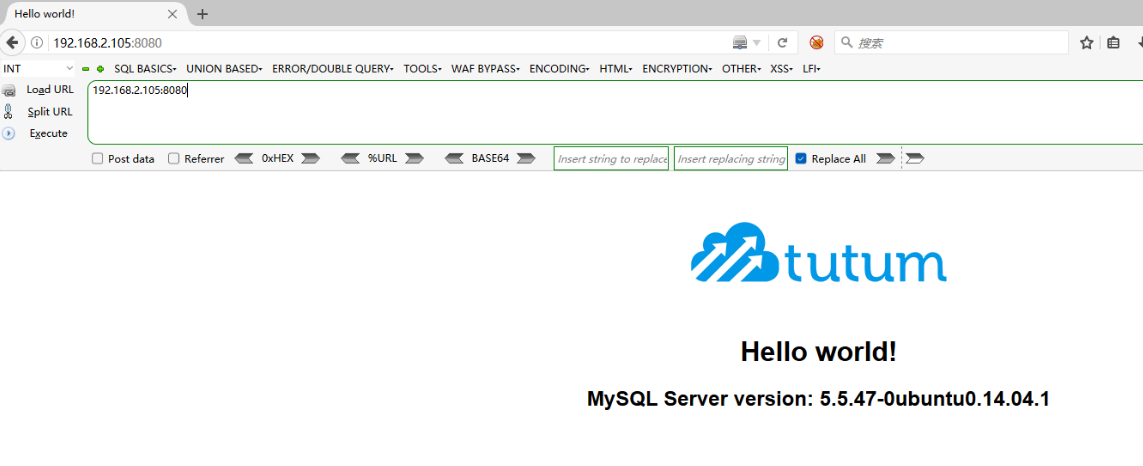Open the OTHER menu
Viewport: 1143px width, 466px height.
(741, 69)
